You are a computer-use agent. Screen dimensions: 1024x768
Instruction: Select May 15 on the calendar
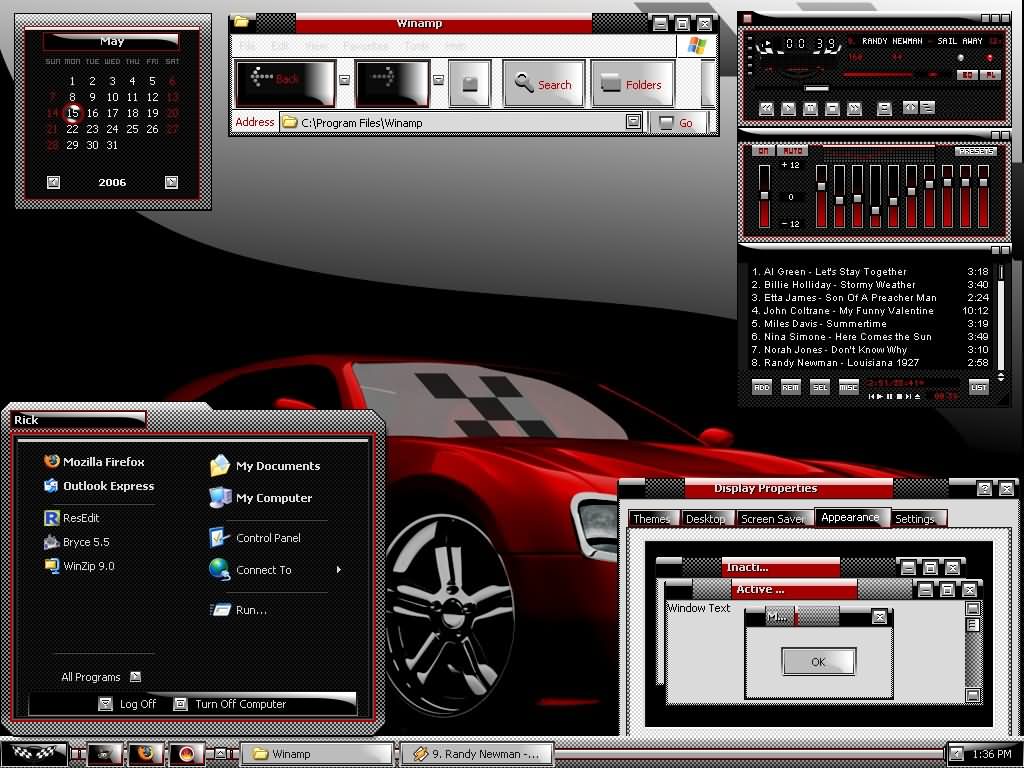72,113
